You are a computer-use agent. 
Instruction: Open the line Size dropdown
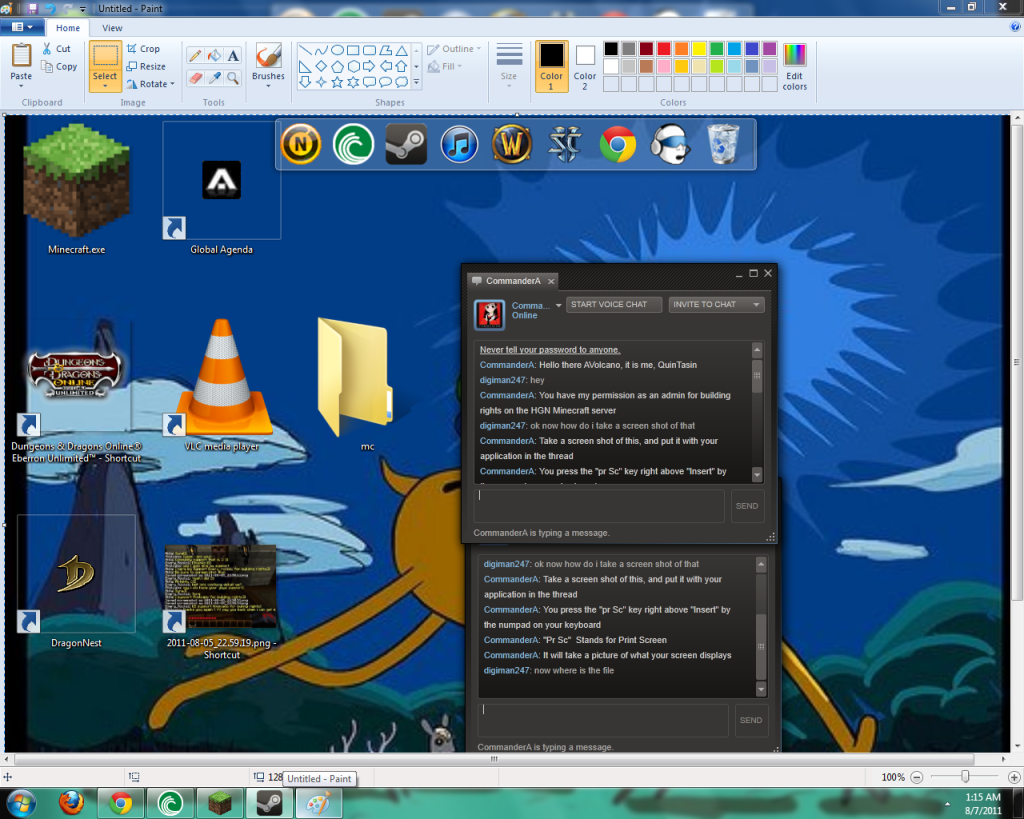point(509,65)
